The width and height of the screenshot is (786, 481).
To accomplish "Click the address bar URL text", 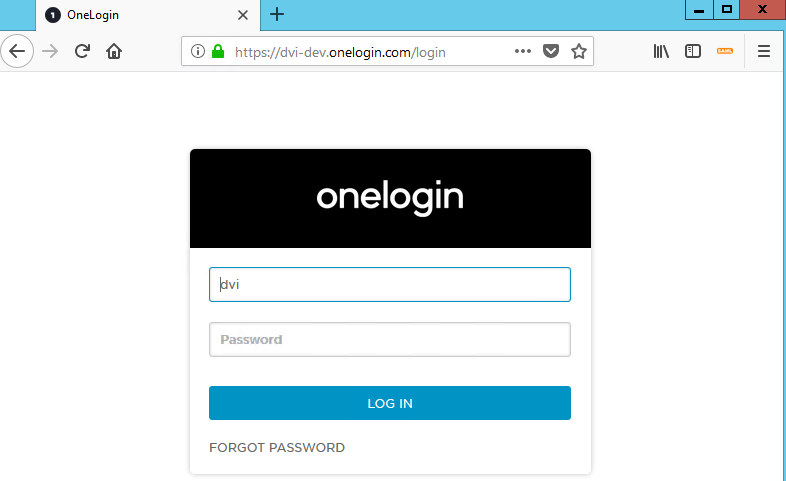I will (x=340, y=52).
